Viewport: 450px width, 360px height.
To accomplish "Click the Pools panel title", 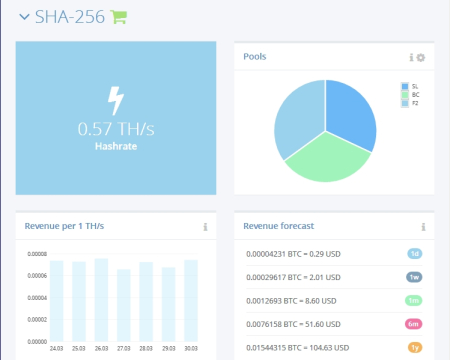I will coord(255,56).
